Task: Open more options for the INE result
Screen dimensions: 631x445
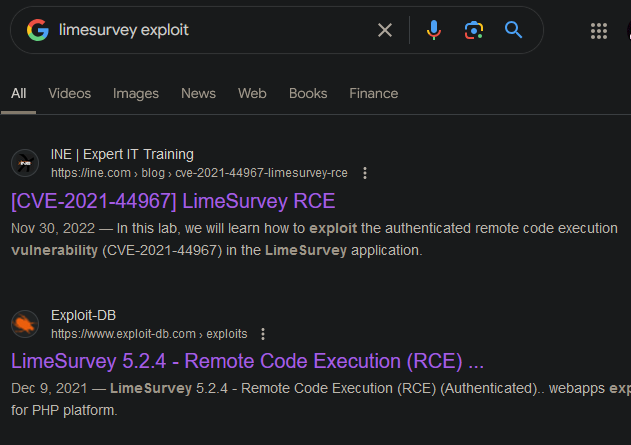Action: tap(365, 173)
